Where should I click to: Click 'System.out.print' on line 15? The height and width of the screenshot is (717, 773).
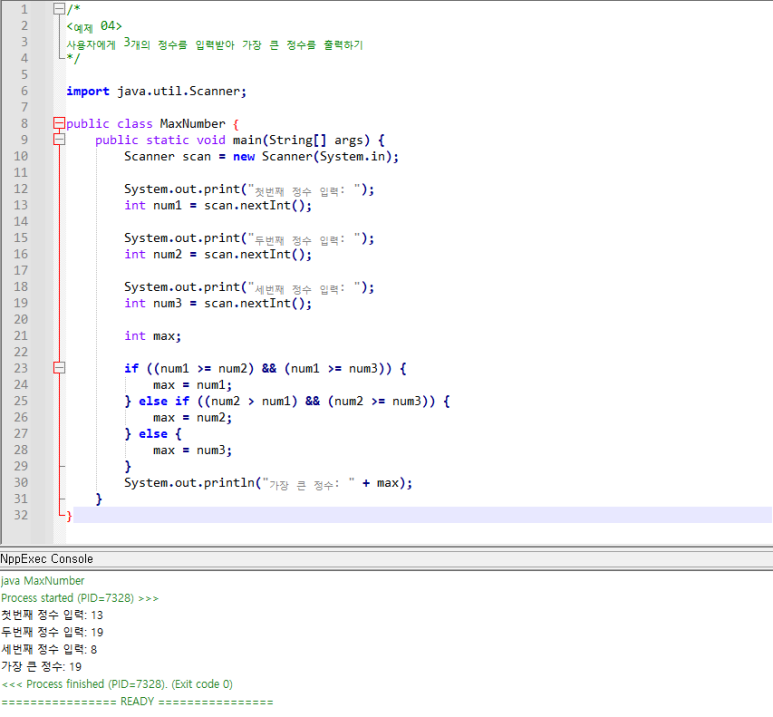182,238
